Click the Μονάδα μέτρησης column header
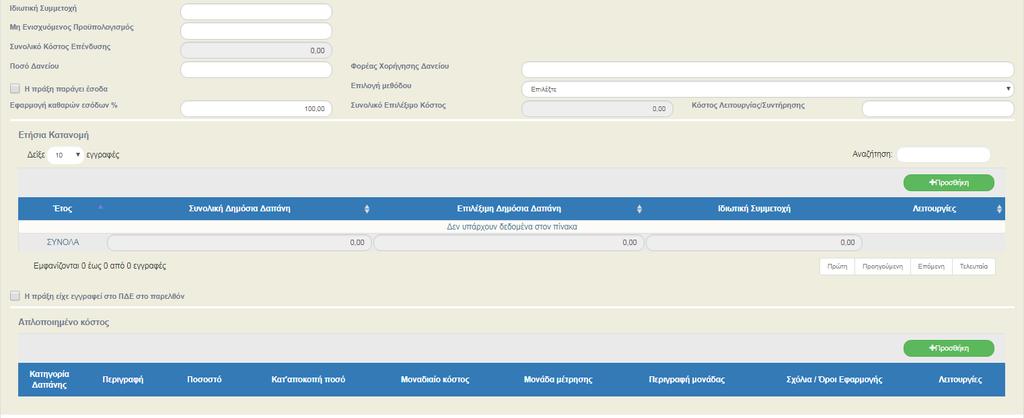 pos(558,379)
